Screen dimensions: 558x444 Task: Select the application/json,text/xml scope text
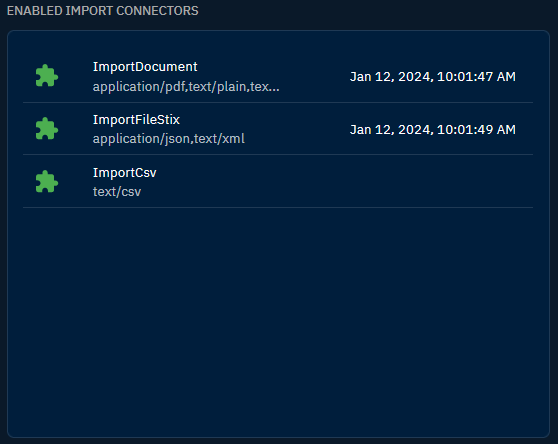pos(169,139)
